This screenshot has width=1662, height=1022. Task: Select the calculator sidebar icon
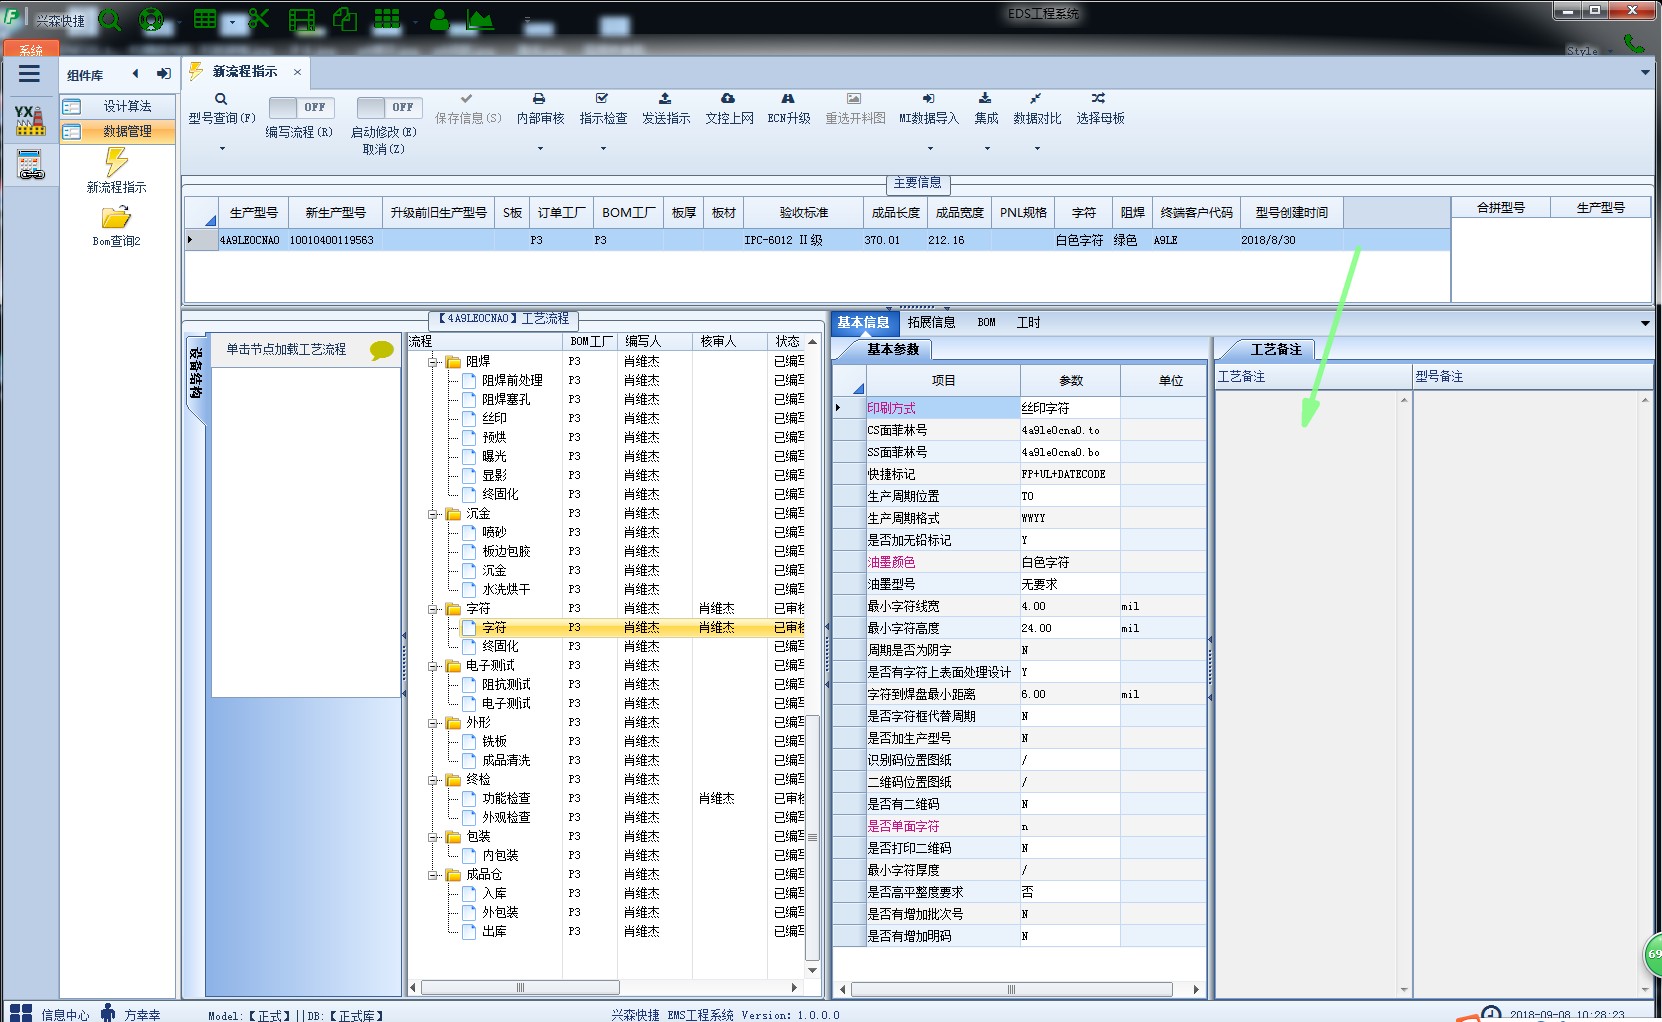pyautogui.click(x=30, y=165)
